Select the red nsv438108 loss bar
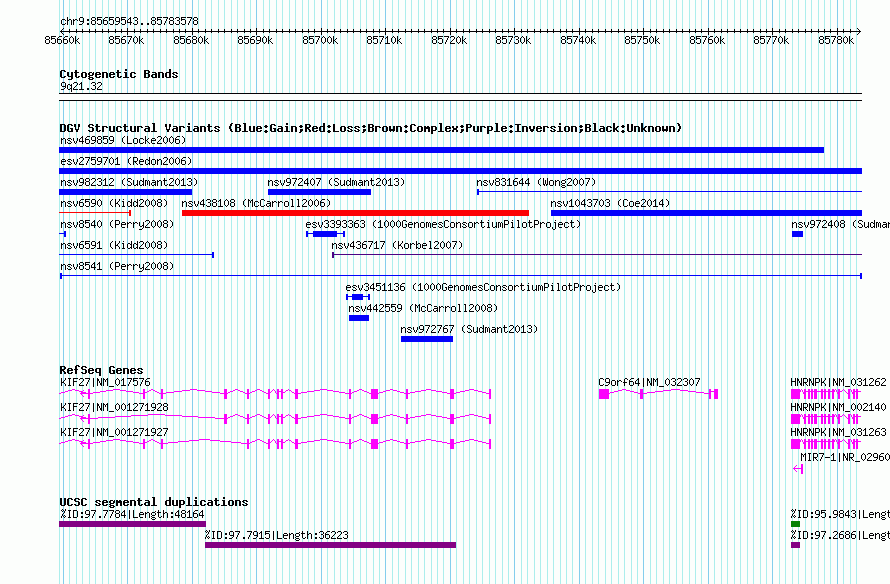890x584 pixels. point(355,213)
